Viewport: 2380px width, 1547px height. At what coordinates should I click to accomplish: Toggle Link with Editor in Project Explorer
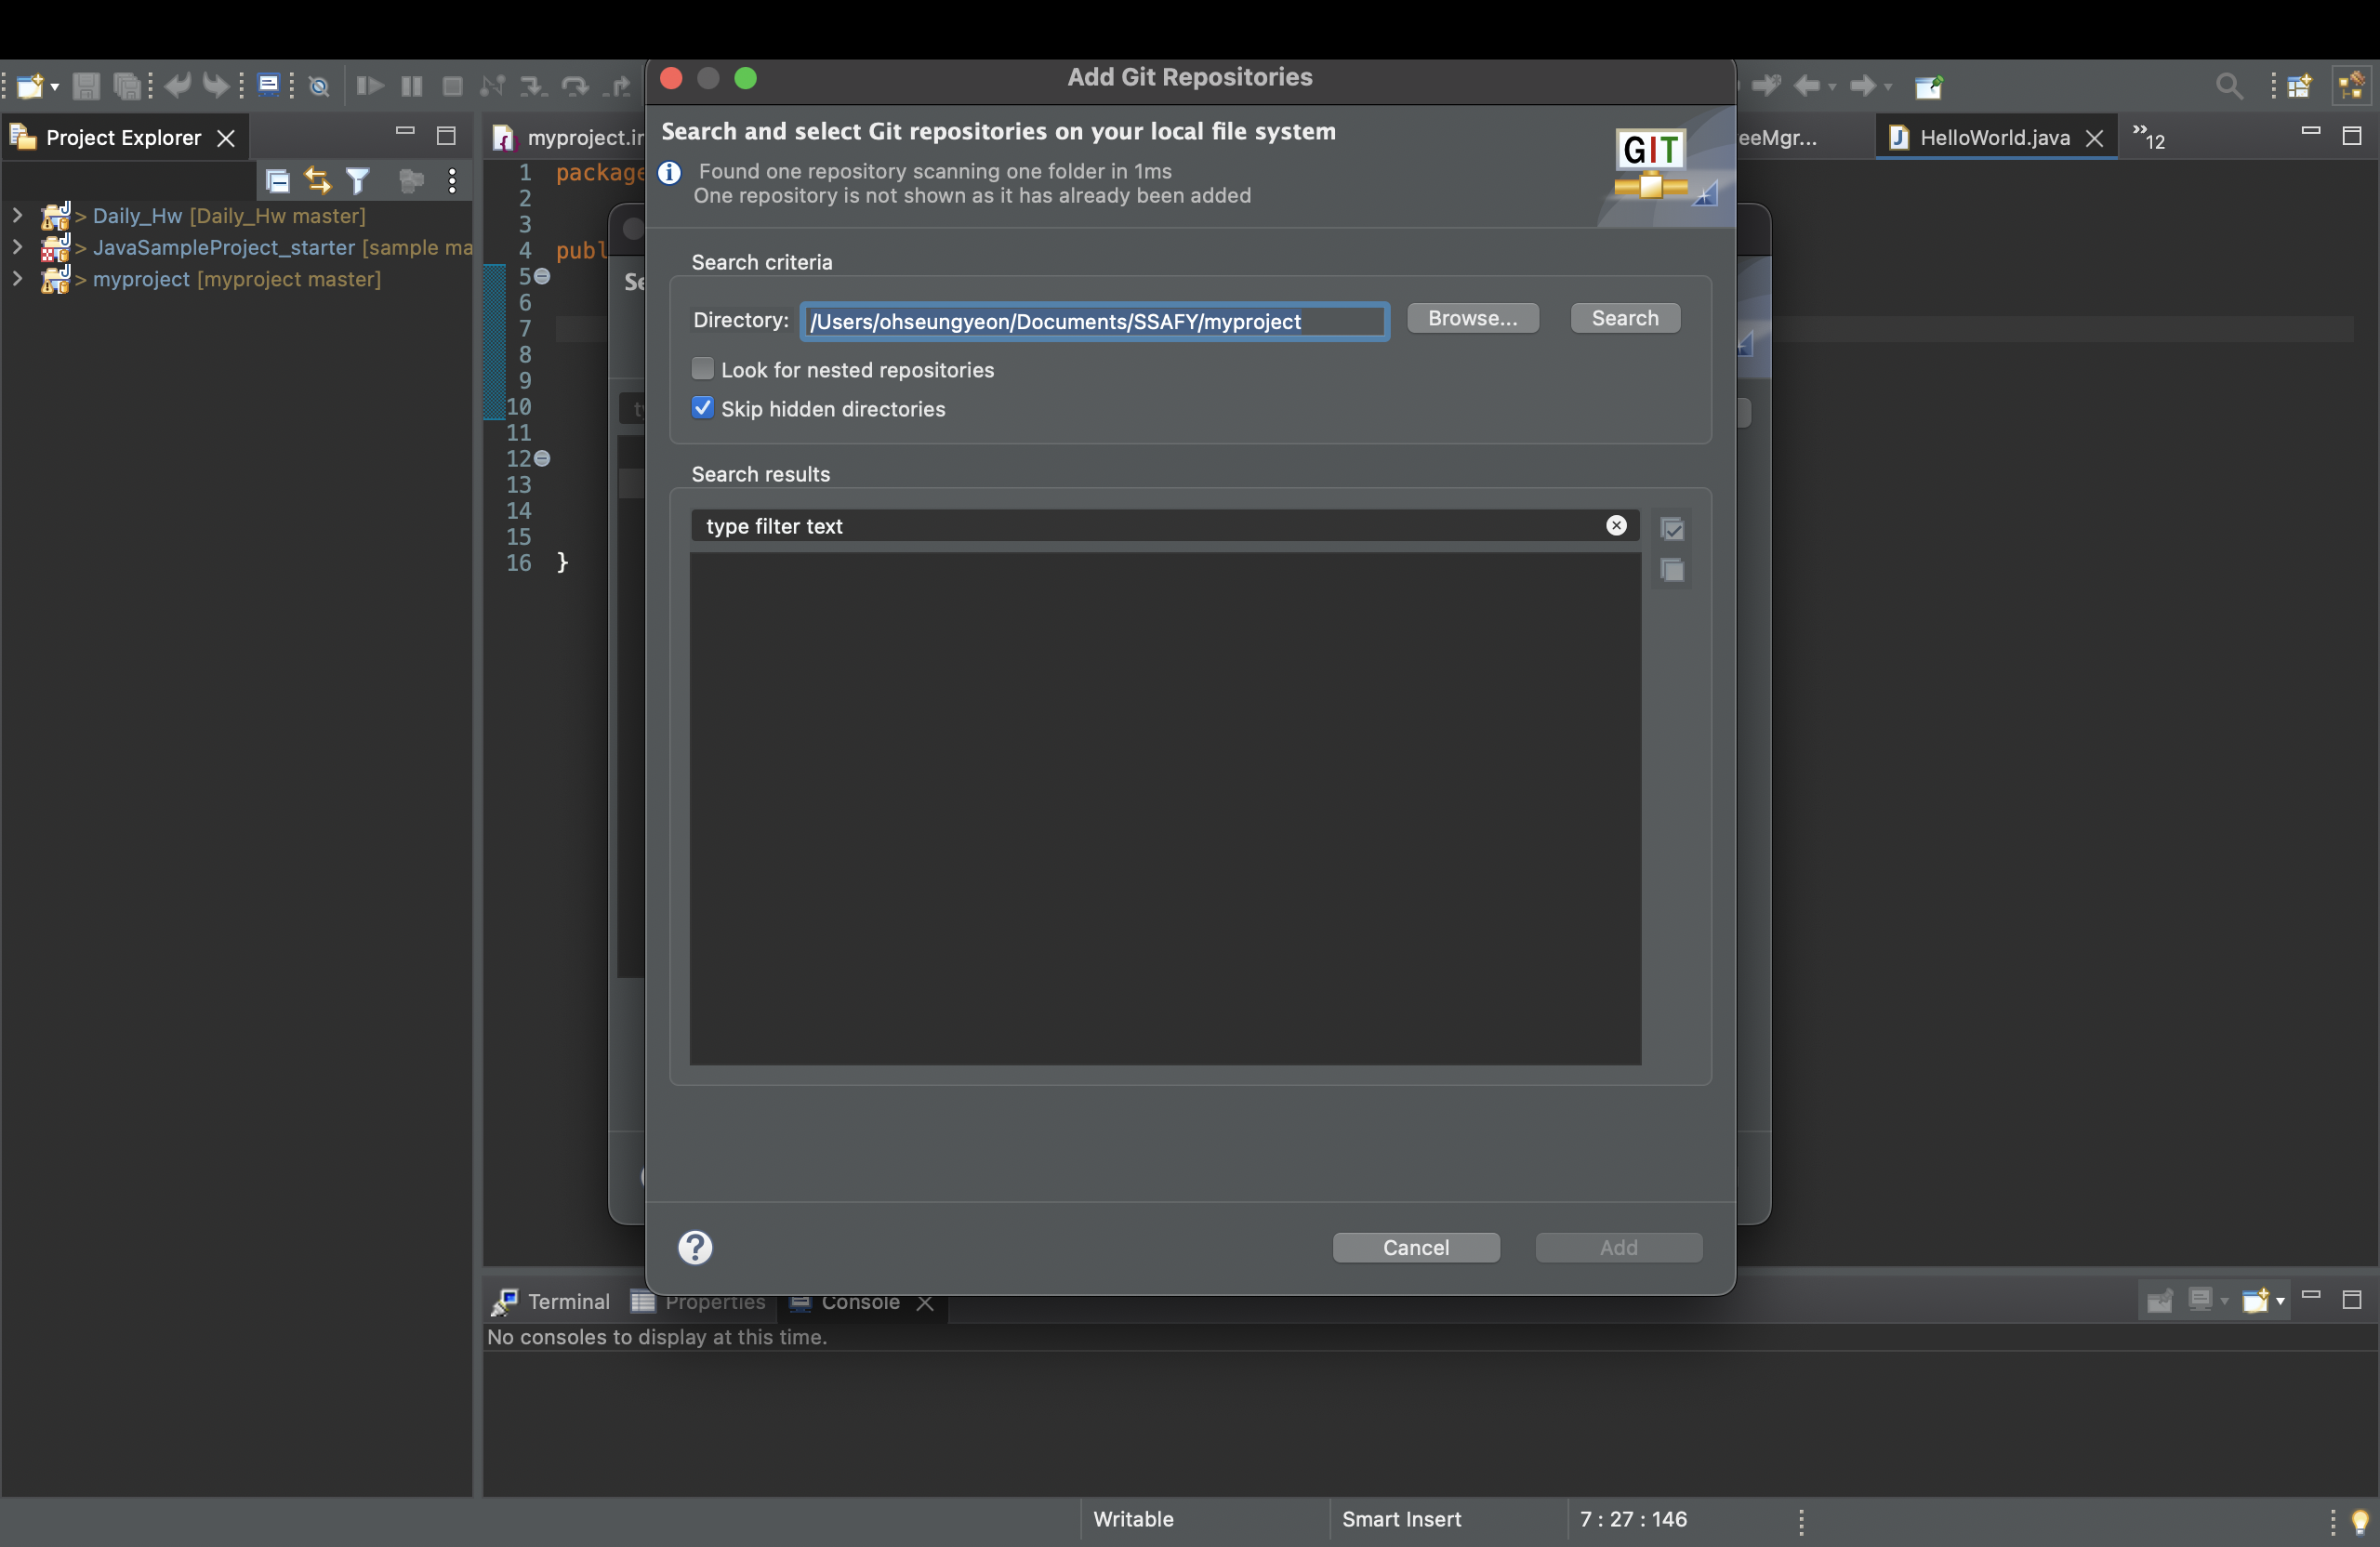pyautogui.click(x=318, y=180)
